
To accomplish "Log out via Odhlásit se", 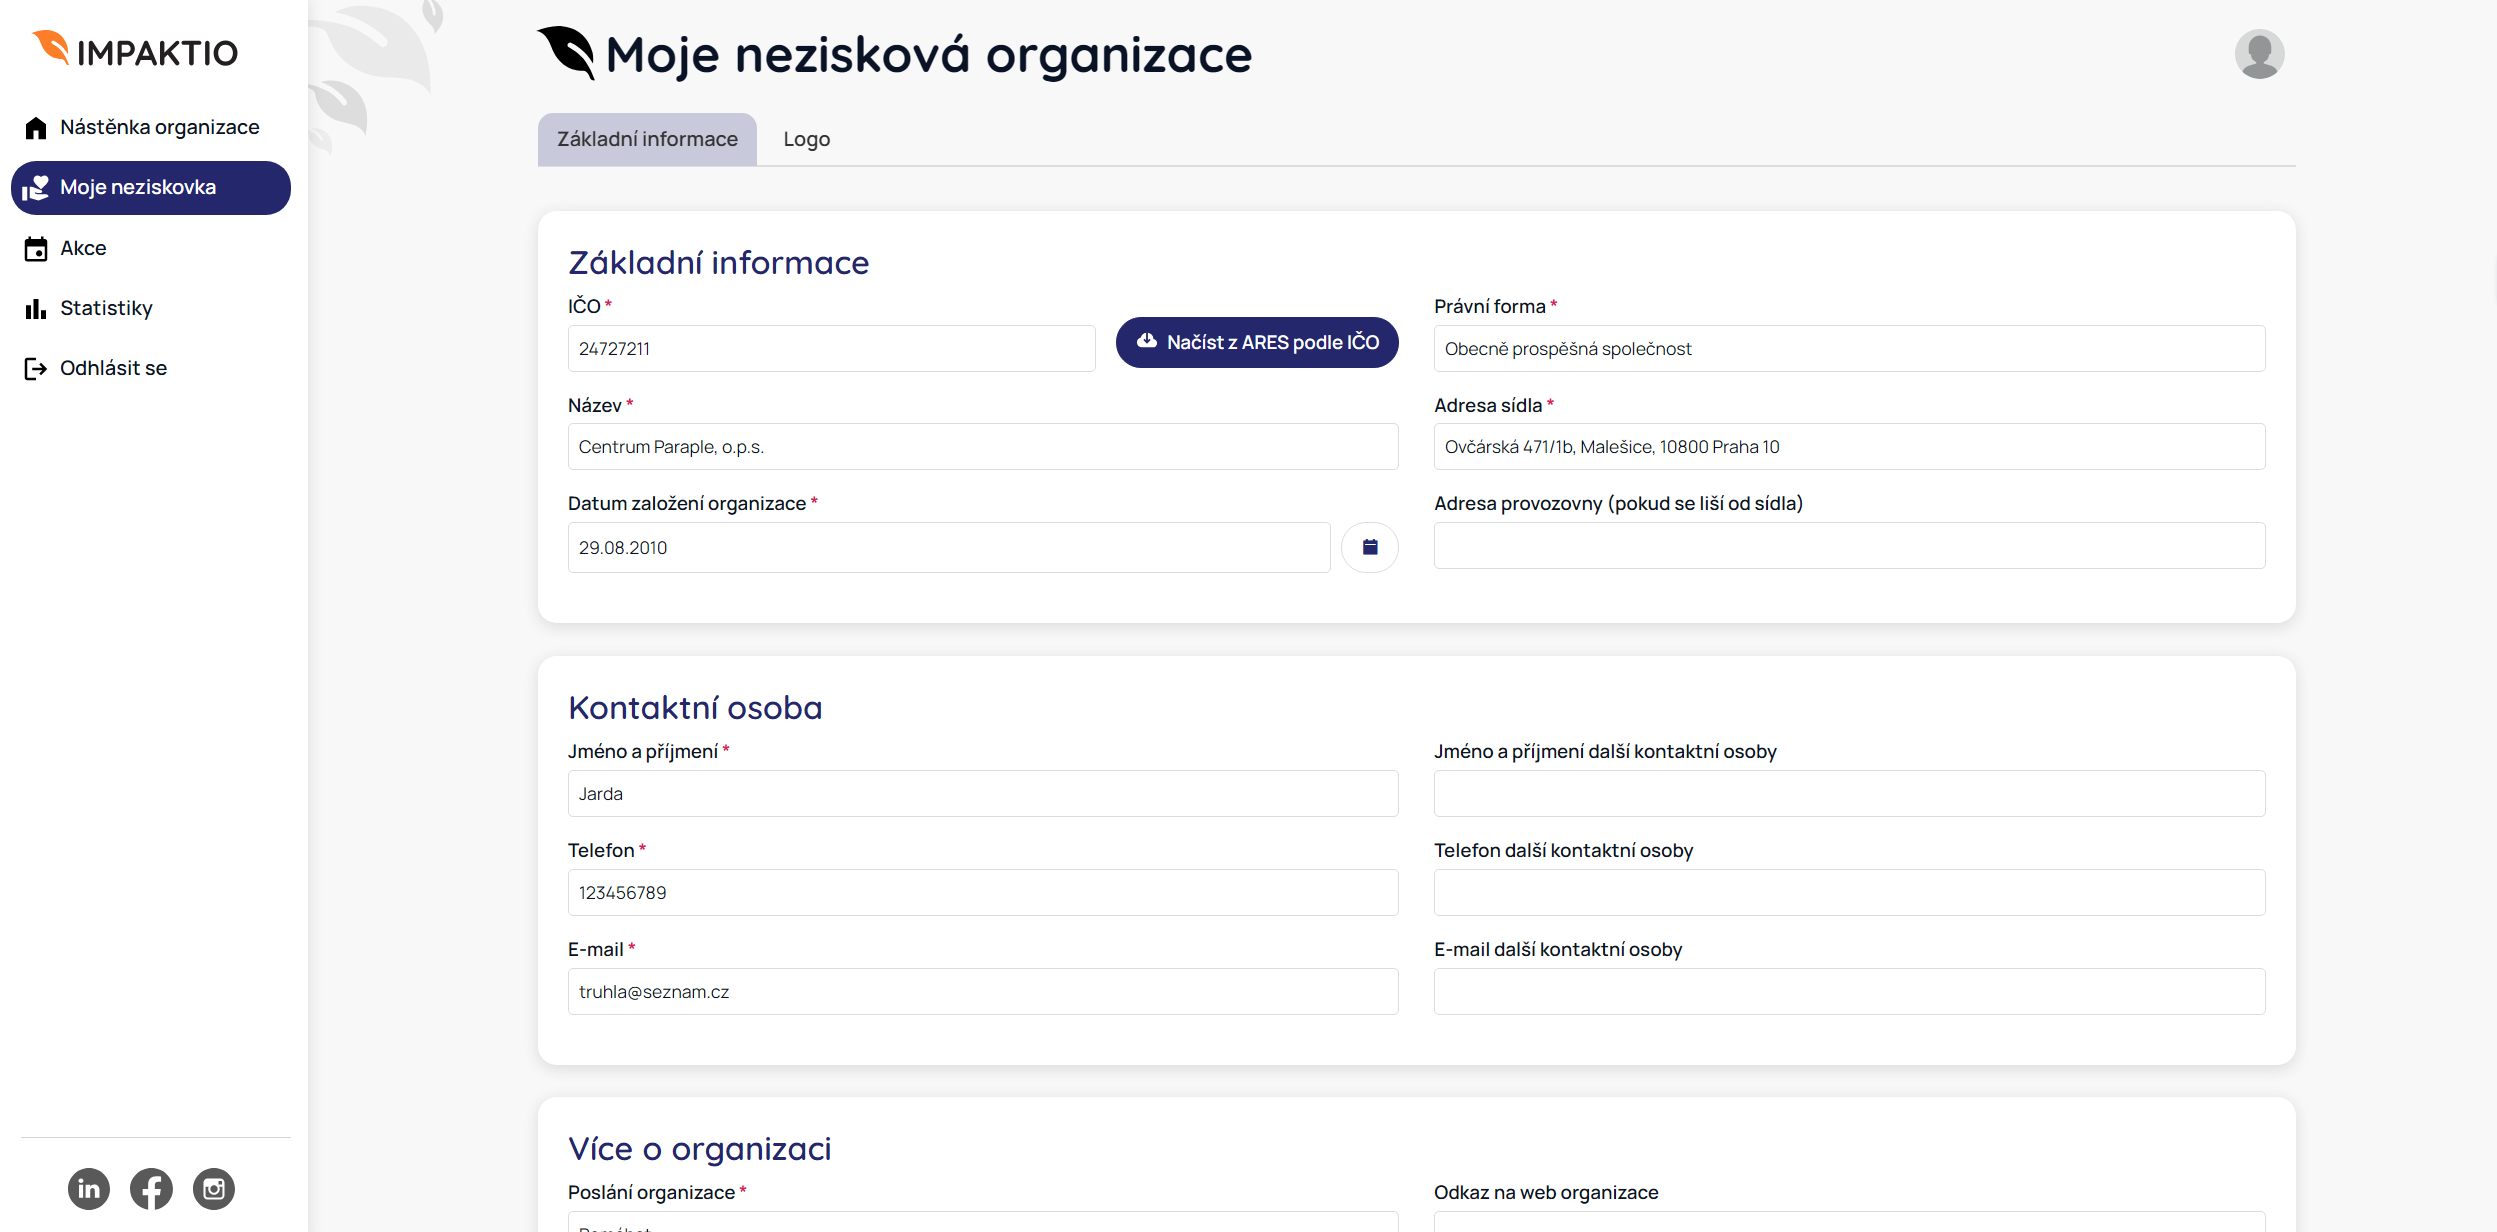I will point(113,368).
